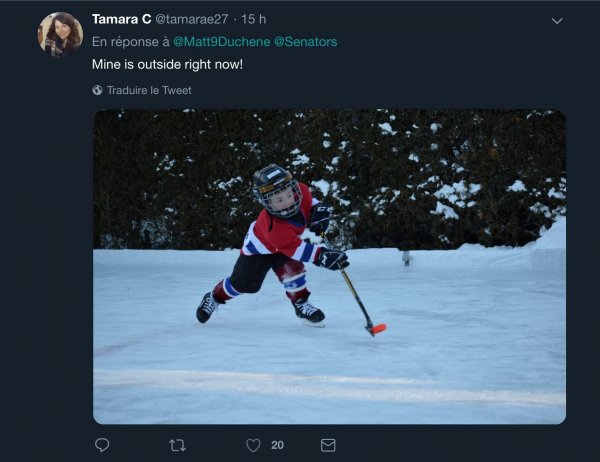Click the orange ball in the photo
Screen dimensions: 600x462
379,328
